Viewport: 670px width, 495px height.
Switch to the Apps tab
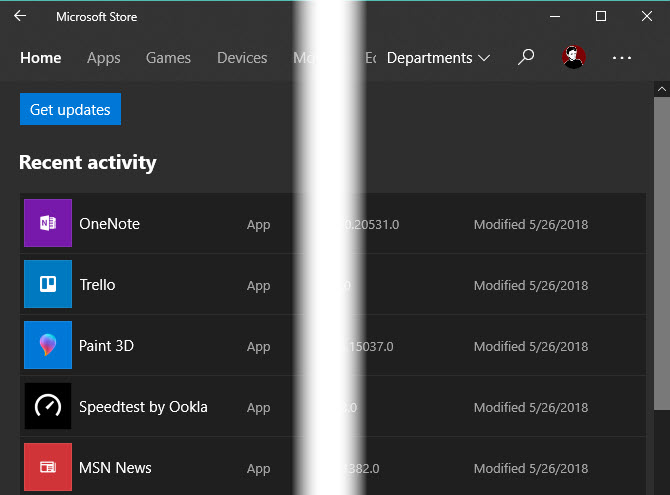click(103, 58)
